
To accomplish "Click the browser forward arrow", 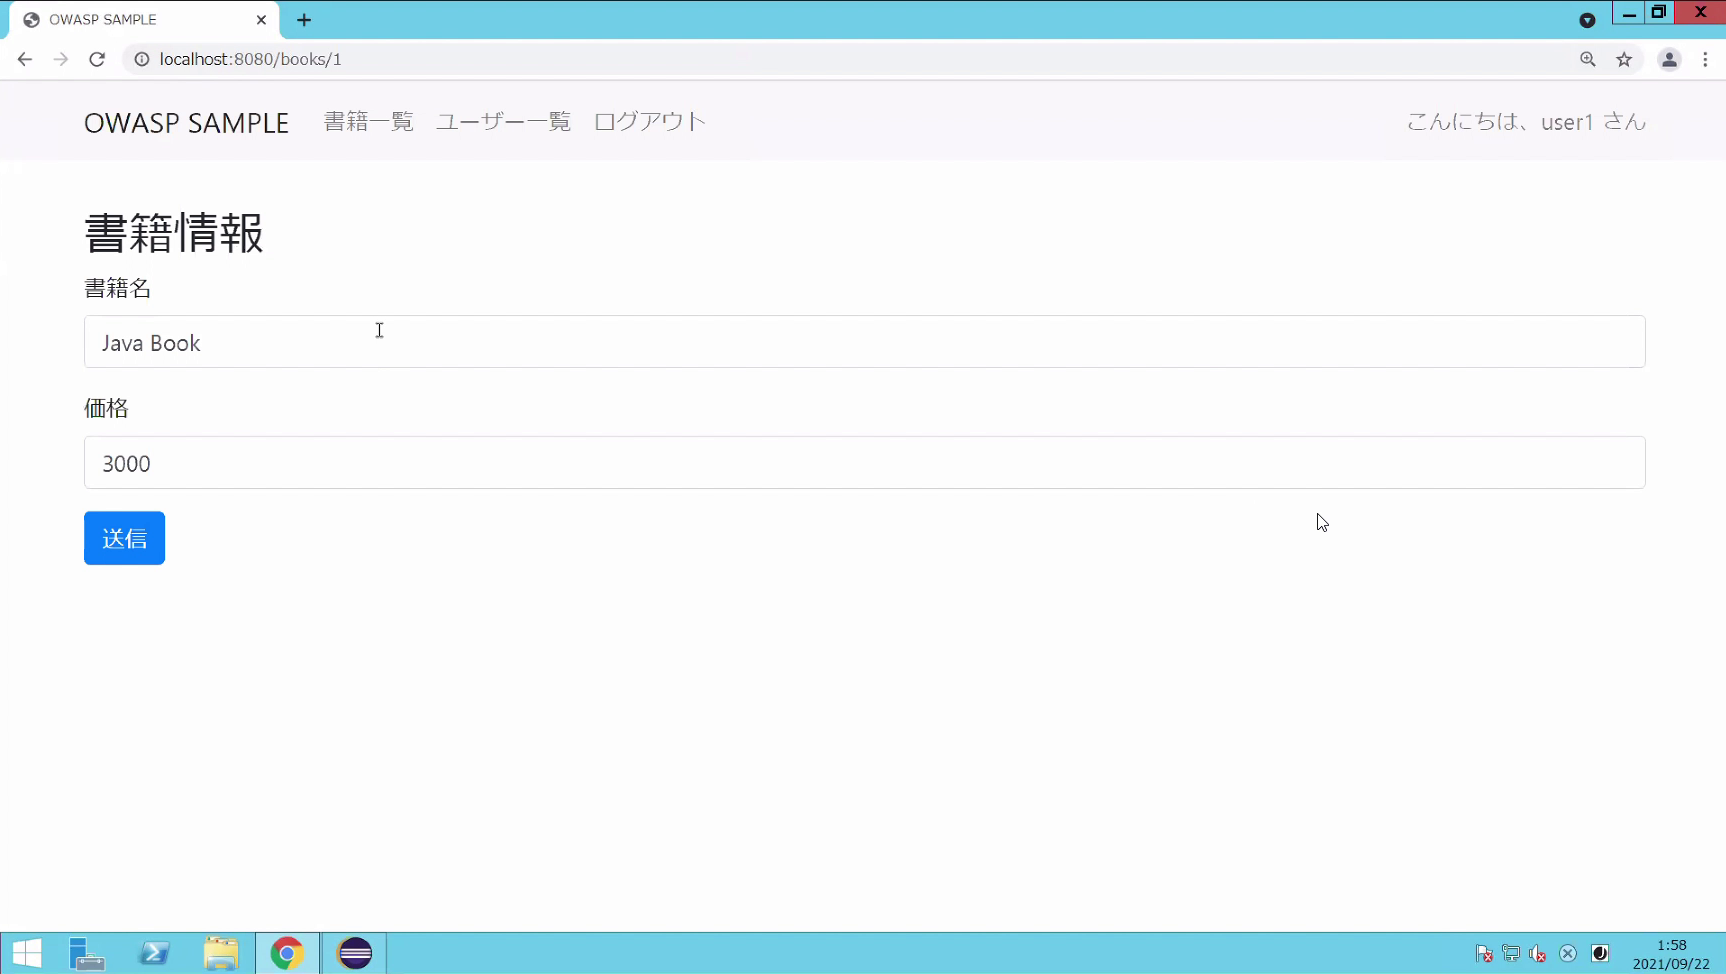I will tap(61, 59).
